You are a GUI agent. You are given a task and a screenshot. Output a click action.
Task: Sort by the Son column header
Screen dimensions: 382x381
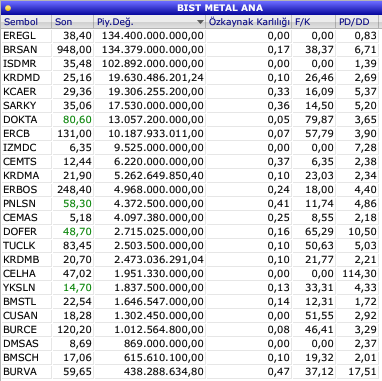[x=63, y=22]
